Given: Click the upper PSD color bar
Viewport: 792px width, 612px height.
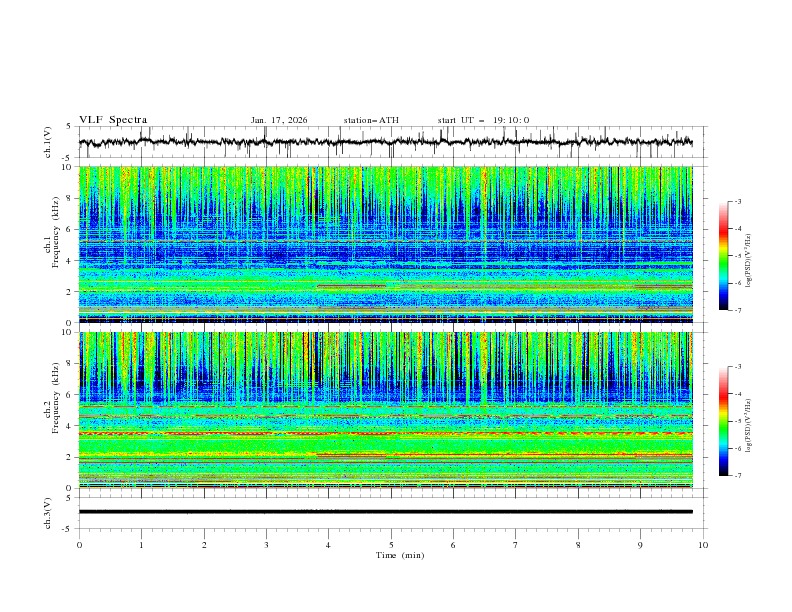Looking at the screenshot, I should 723,256.
